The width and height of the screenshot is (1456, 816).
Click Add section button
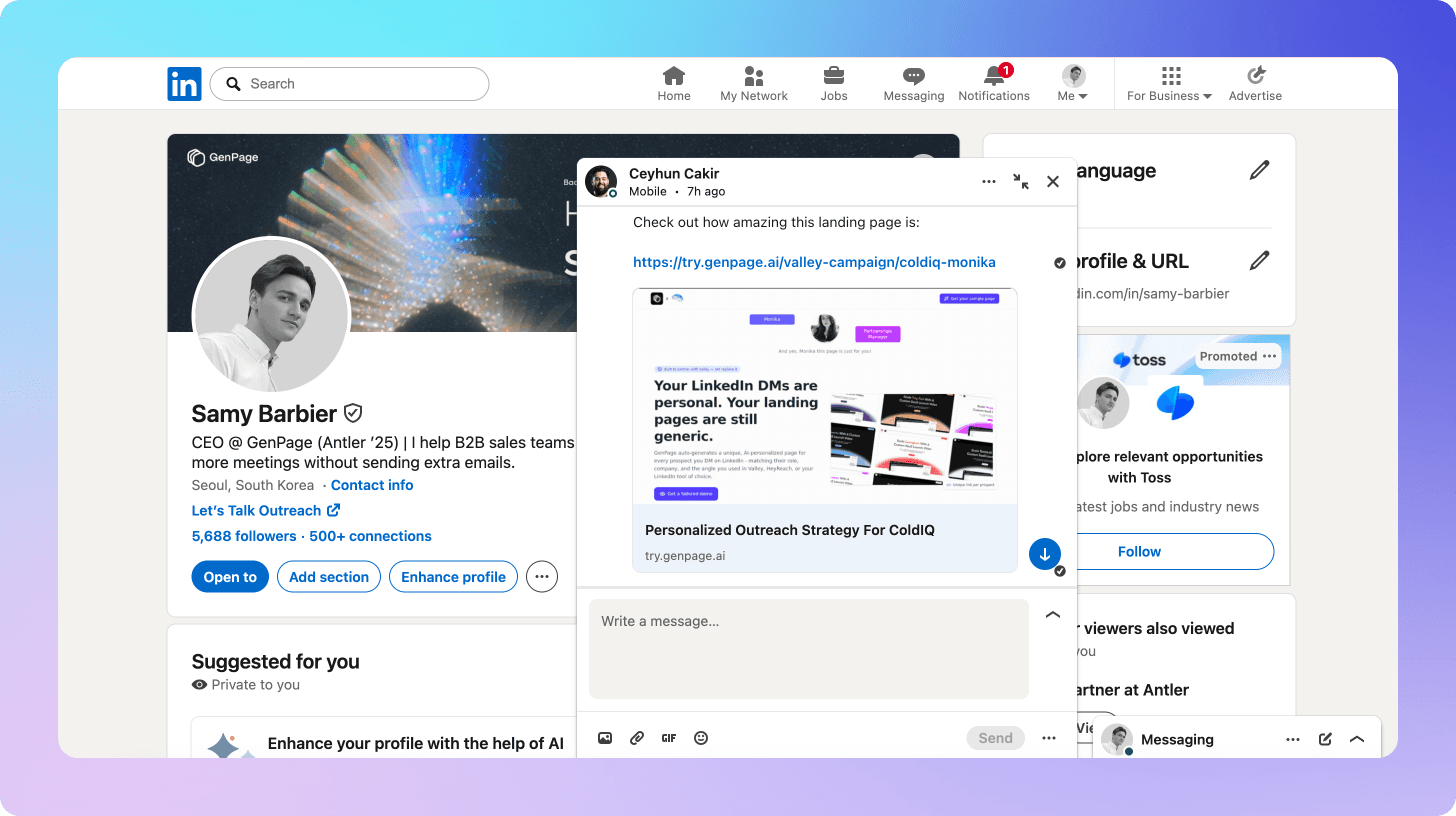point(329,577)
